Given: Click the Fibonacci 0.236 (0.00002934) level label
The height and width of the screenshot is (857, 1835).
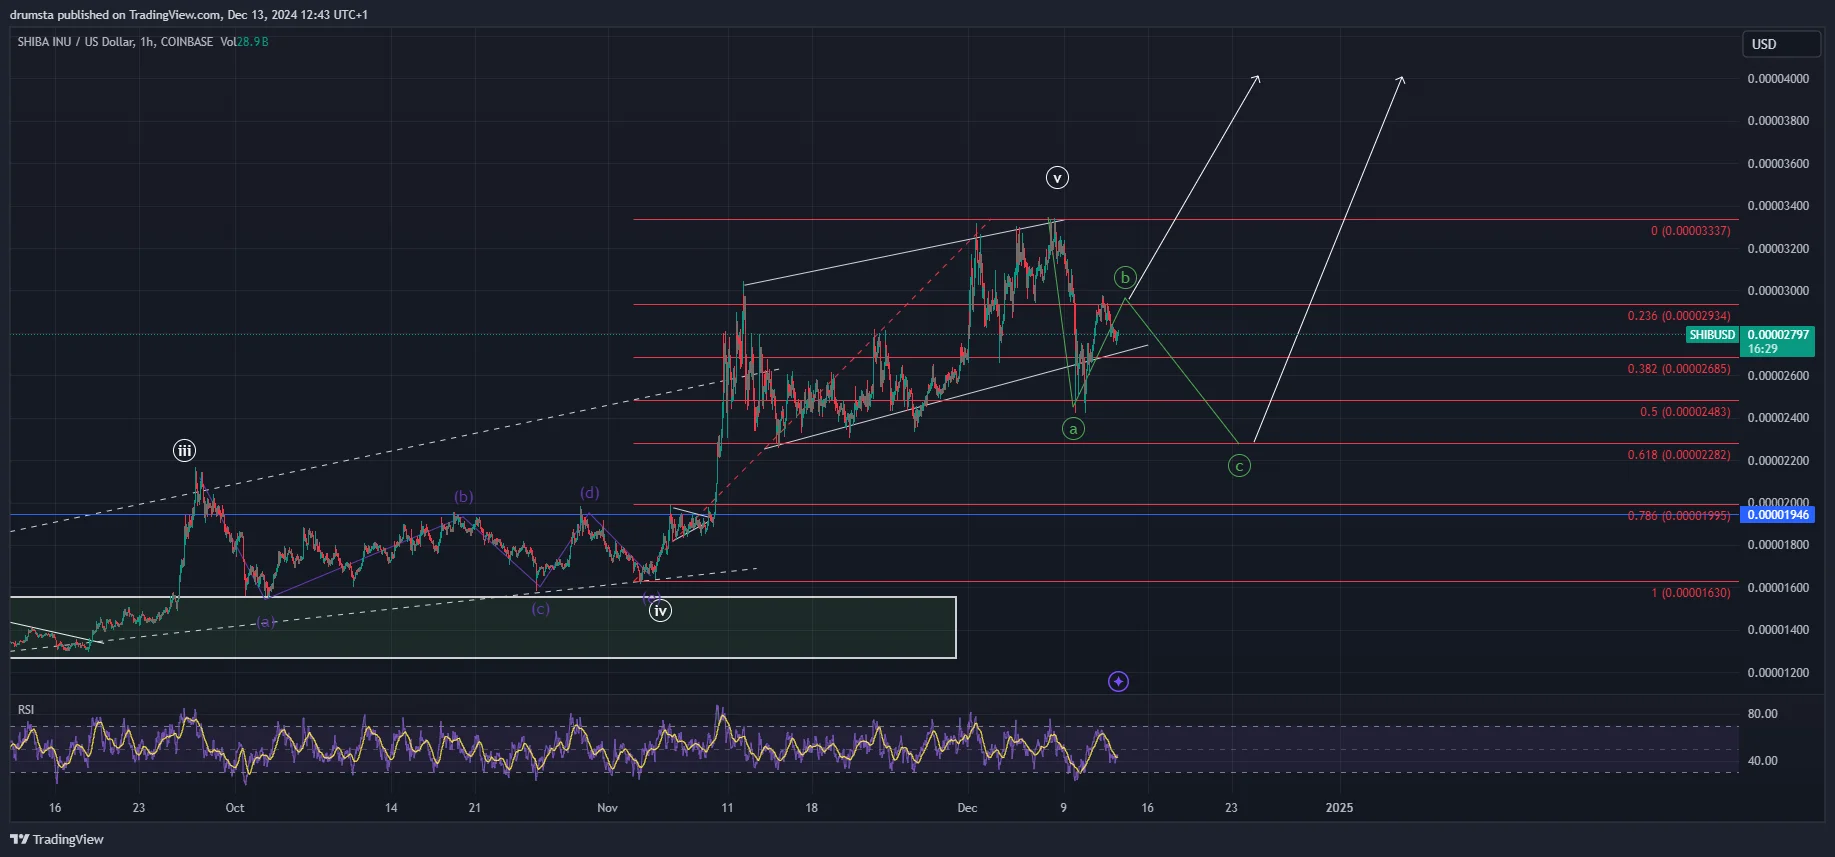Looking at the screenshot, I should click(x=1679, y=316).
